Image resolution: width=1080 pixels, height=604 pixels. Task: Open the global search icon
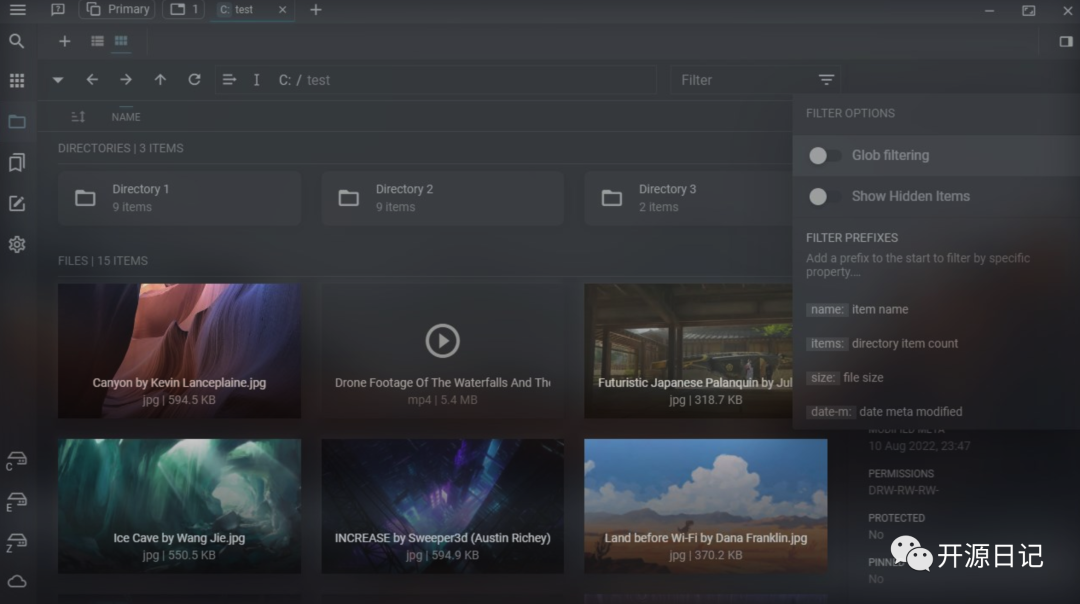pos(17,41)
